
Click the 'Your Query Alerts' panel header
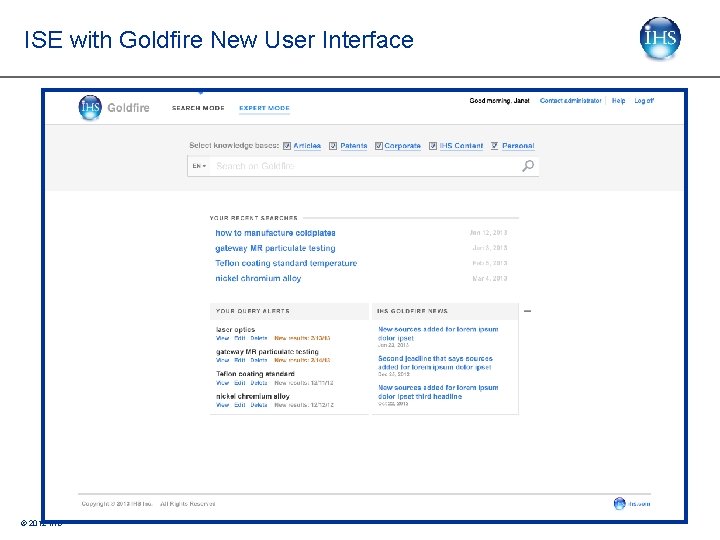(x=289, y=311)
